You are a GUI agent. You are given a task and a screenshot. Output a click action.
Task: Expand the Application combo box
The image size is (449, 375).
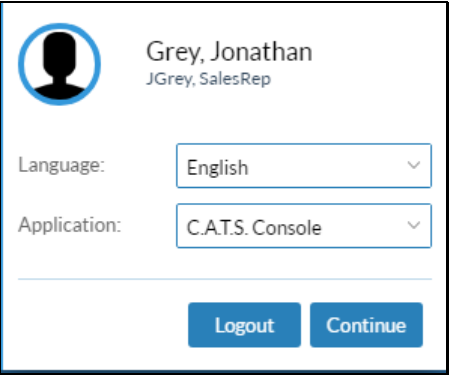304,226
